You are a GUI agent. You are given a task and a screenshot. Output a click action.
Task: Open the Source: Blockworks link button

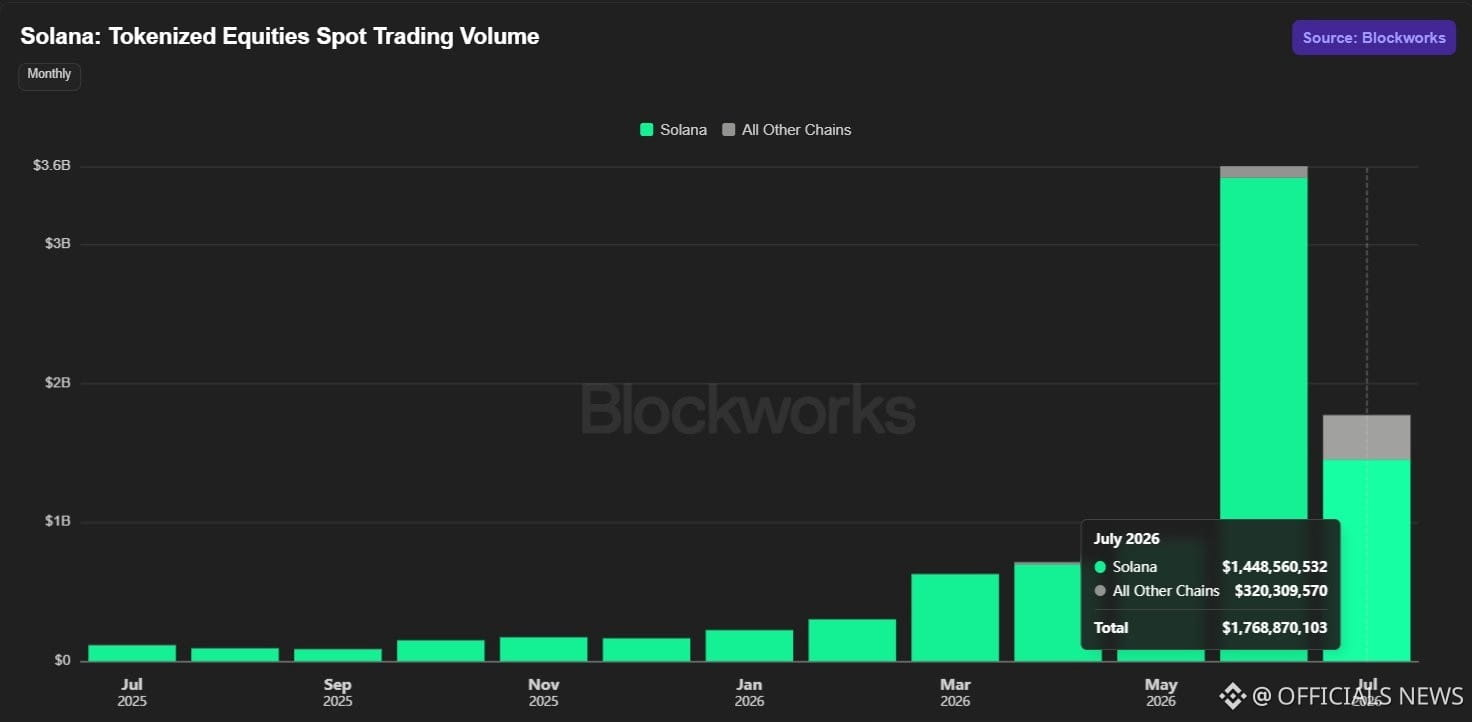[x=1374, y=38]
